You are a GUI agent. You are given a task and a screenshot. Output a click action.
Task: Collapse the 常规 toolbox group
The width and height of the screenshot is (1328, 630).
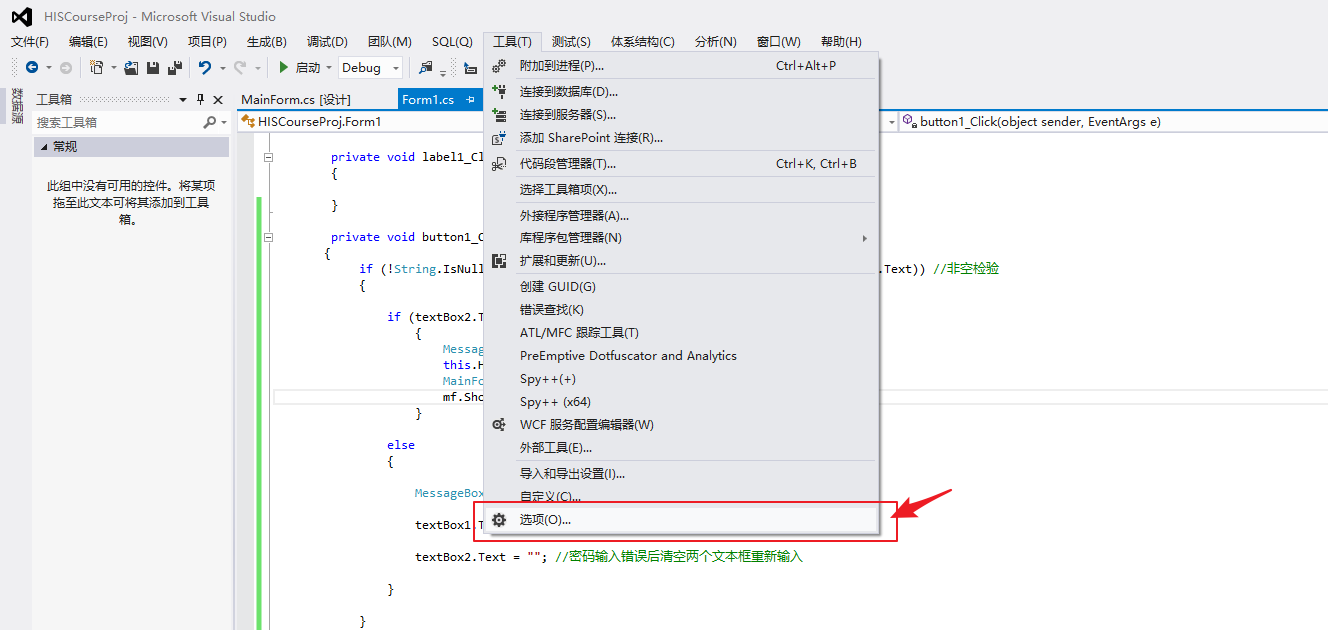(x=43, y=147)
